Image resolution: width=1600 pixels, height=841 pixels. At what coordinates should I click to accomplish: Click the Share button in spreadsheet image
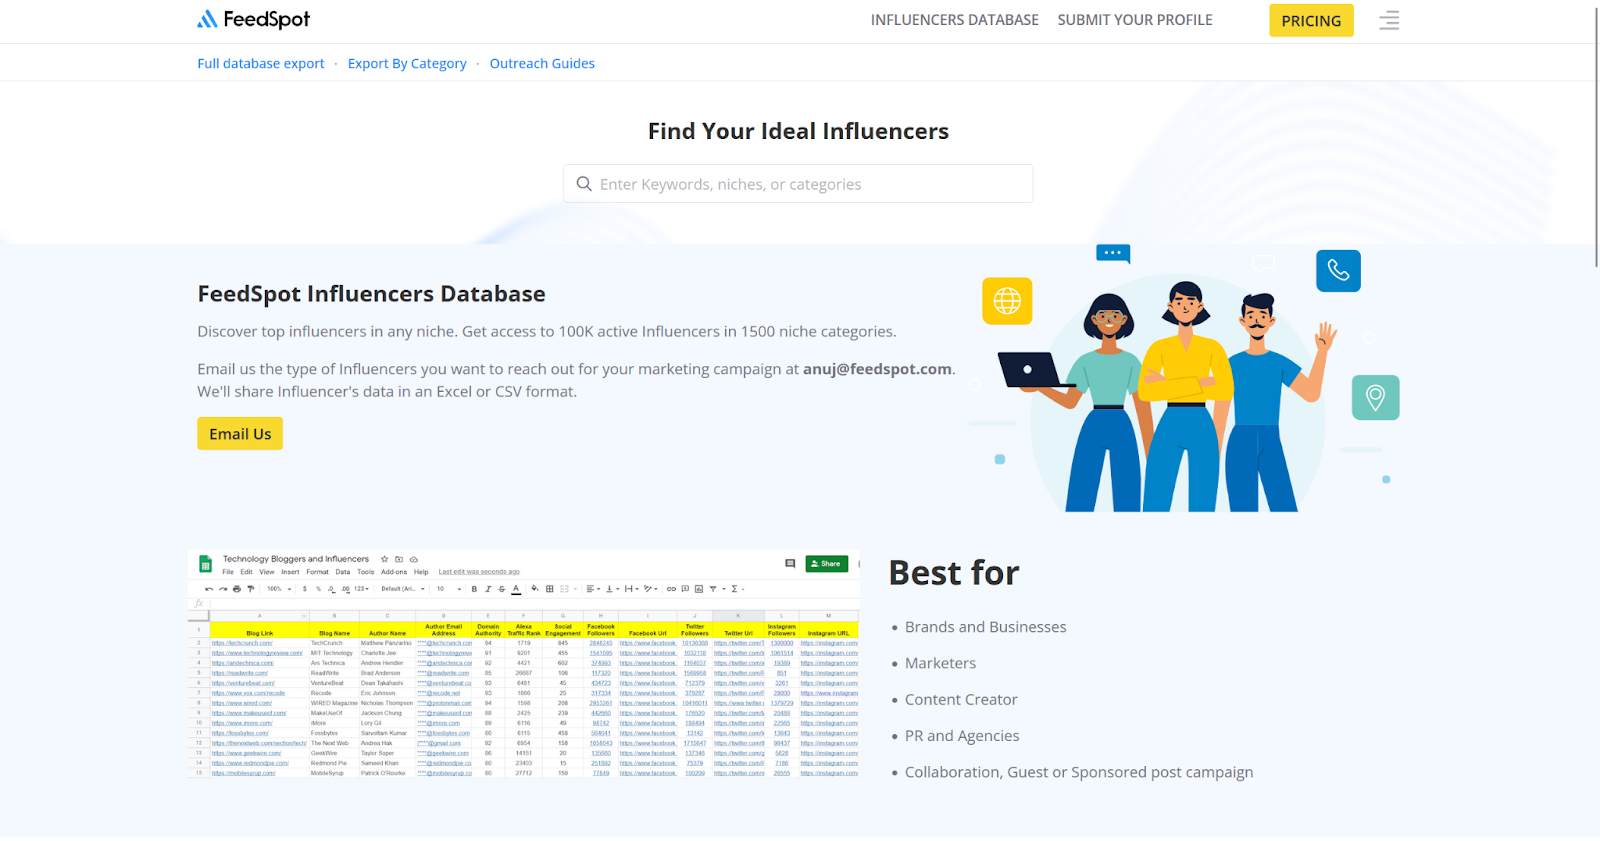pyautogui.click(x=827, y=564)
